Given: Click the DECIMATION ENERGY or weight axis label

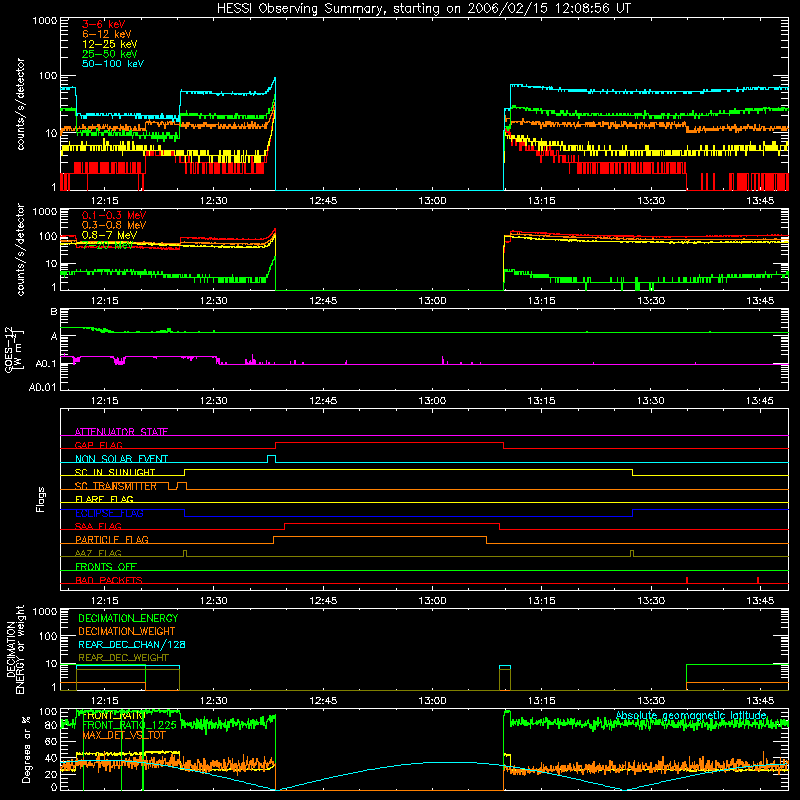Looking at the screenshot, I should pyautogui.click(x=15, y=649).
